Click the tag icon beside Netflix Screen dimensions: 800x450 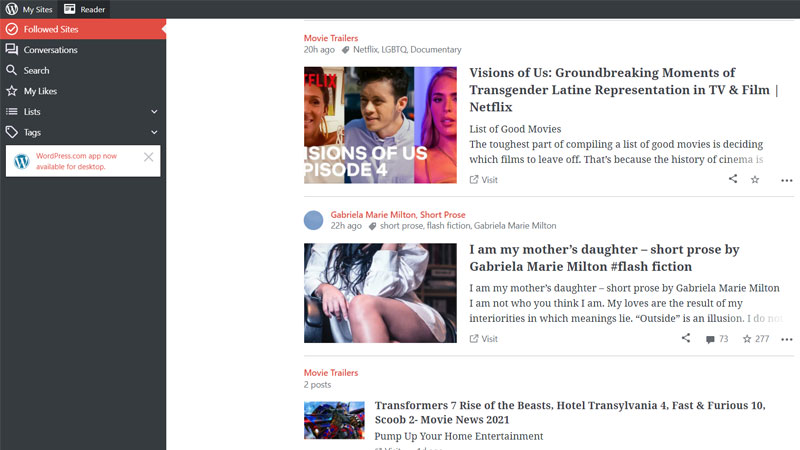click(345, 50)
